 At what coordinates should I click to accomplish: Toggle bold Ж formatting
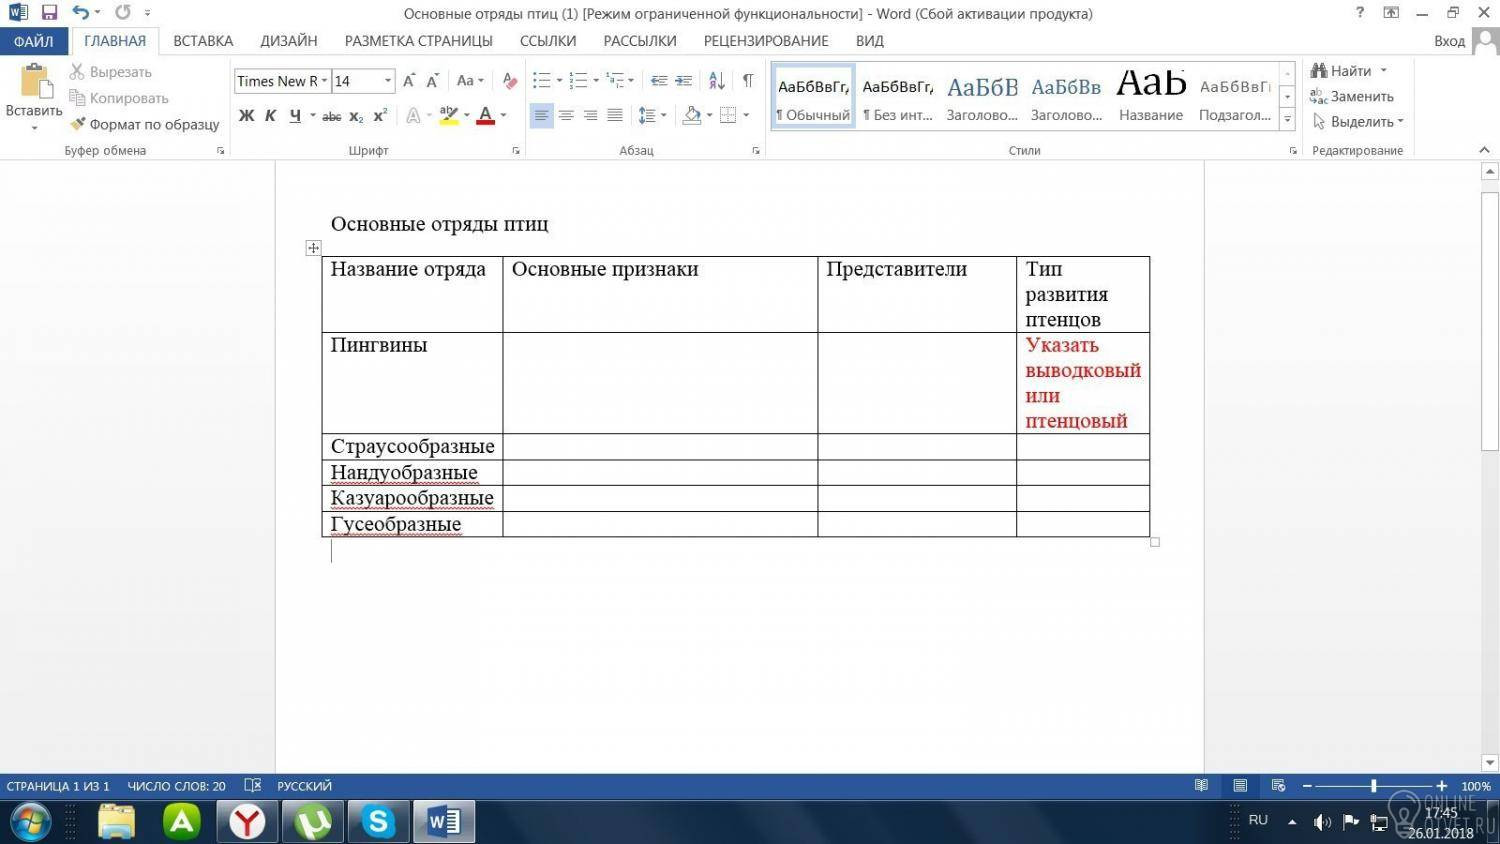pyautogui.click(x=246, y=116)
